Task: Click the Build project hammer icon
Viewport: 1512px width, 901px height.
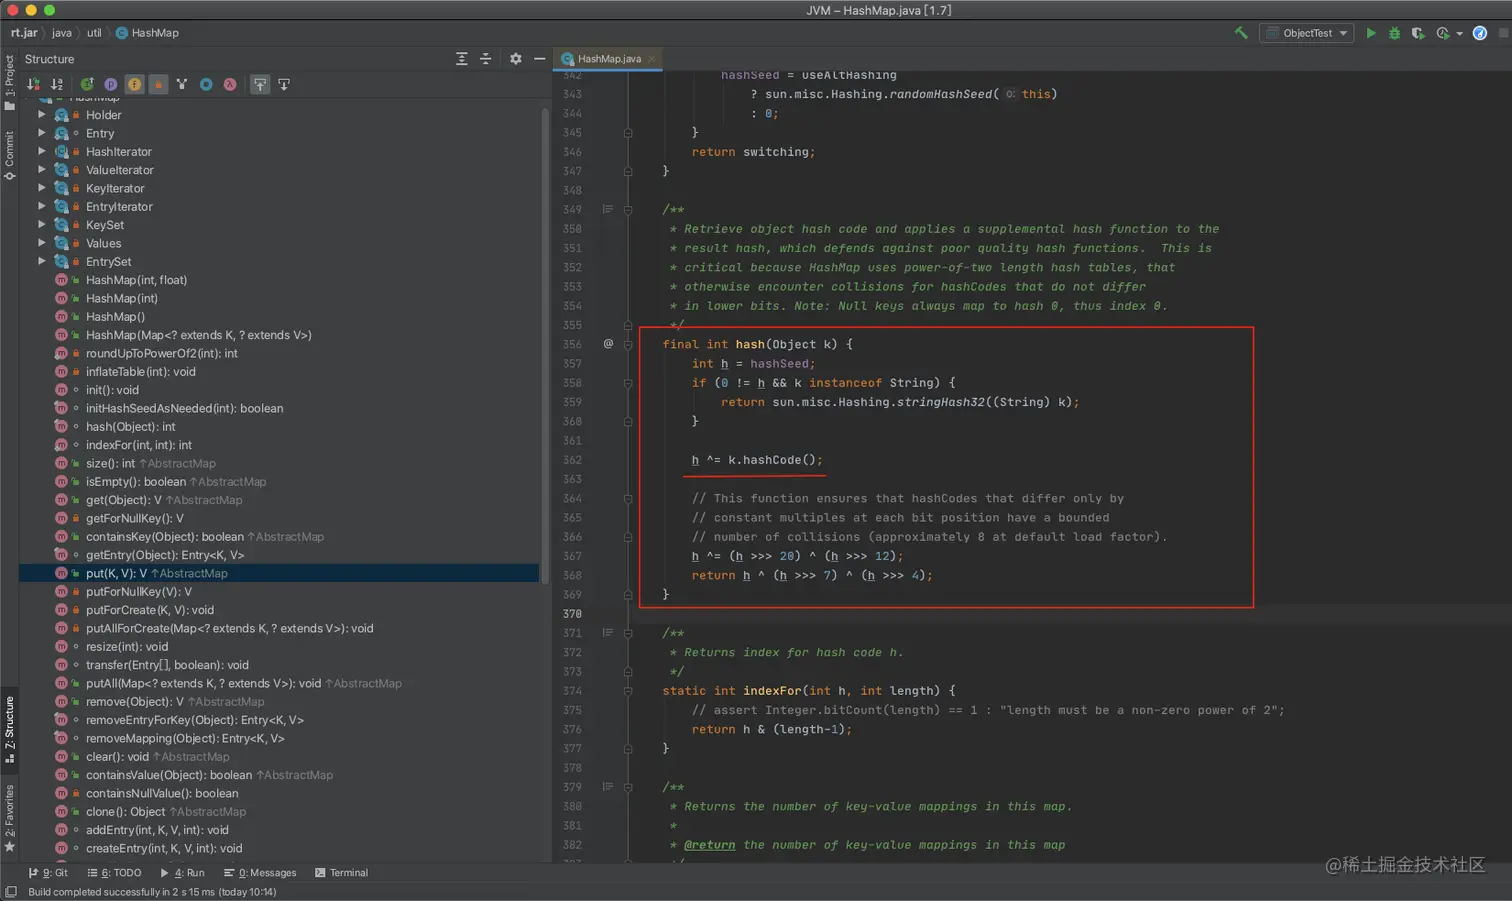Action: click(x=1241, y=33)
